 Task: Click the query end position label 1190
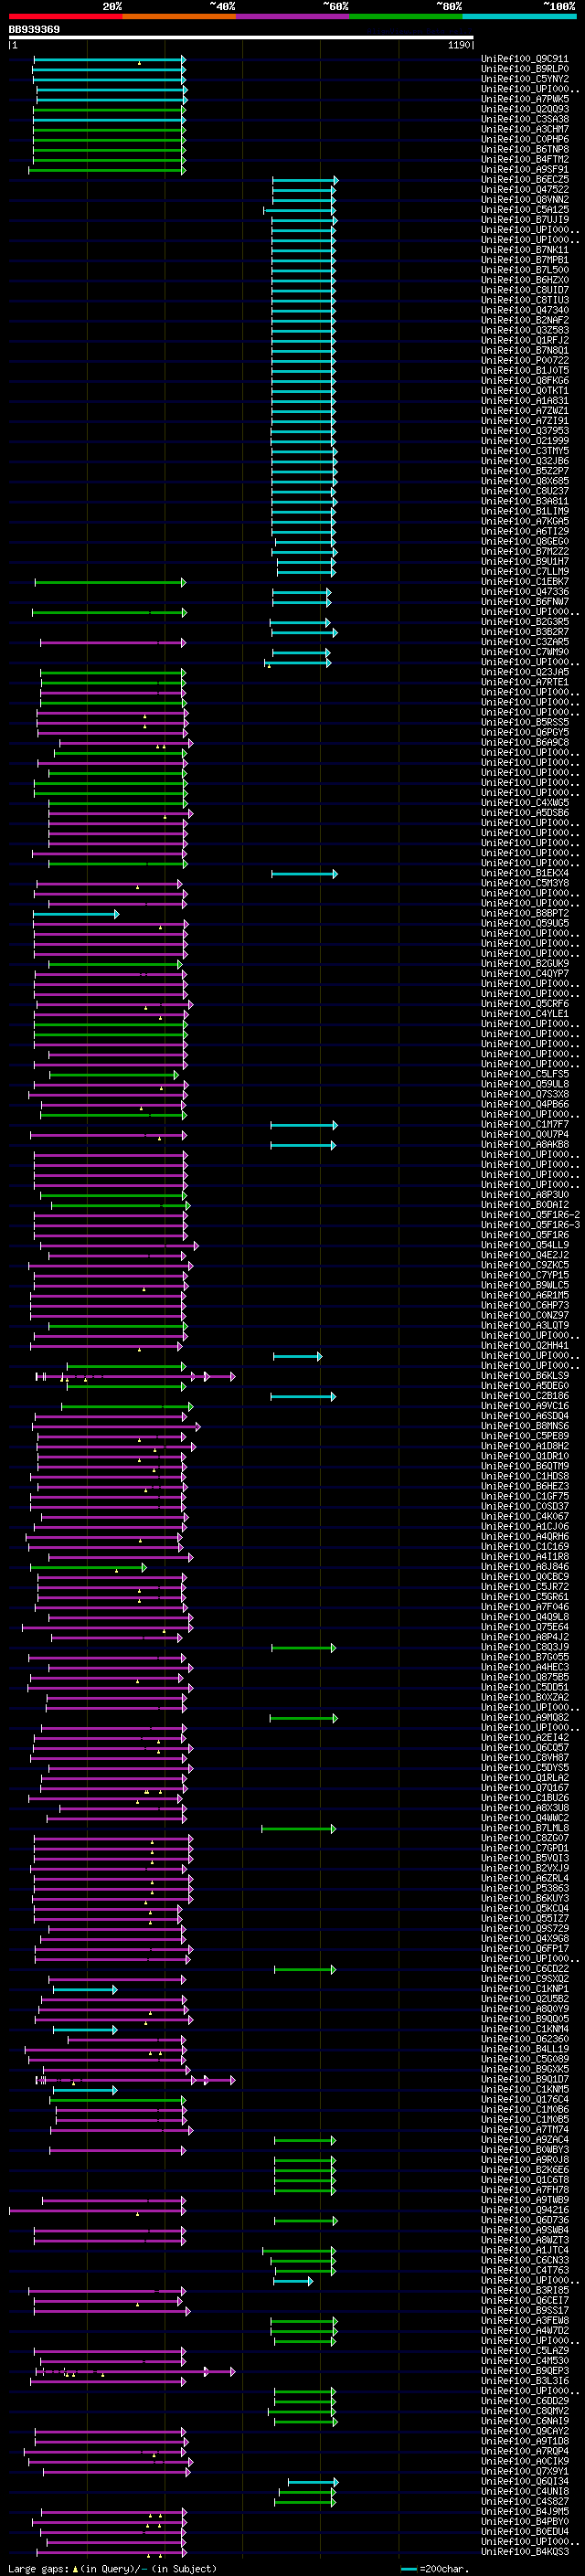click(x=459, y=45)
